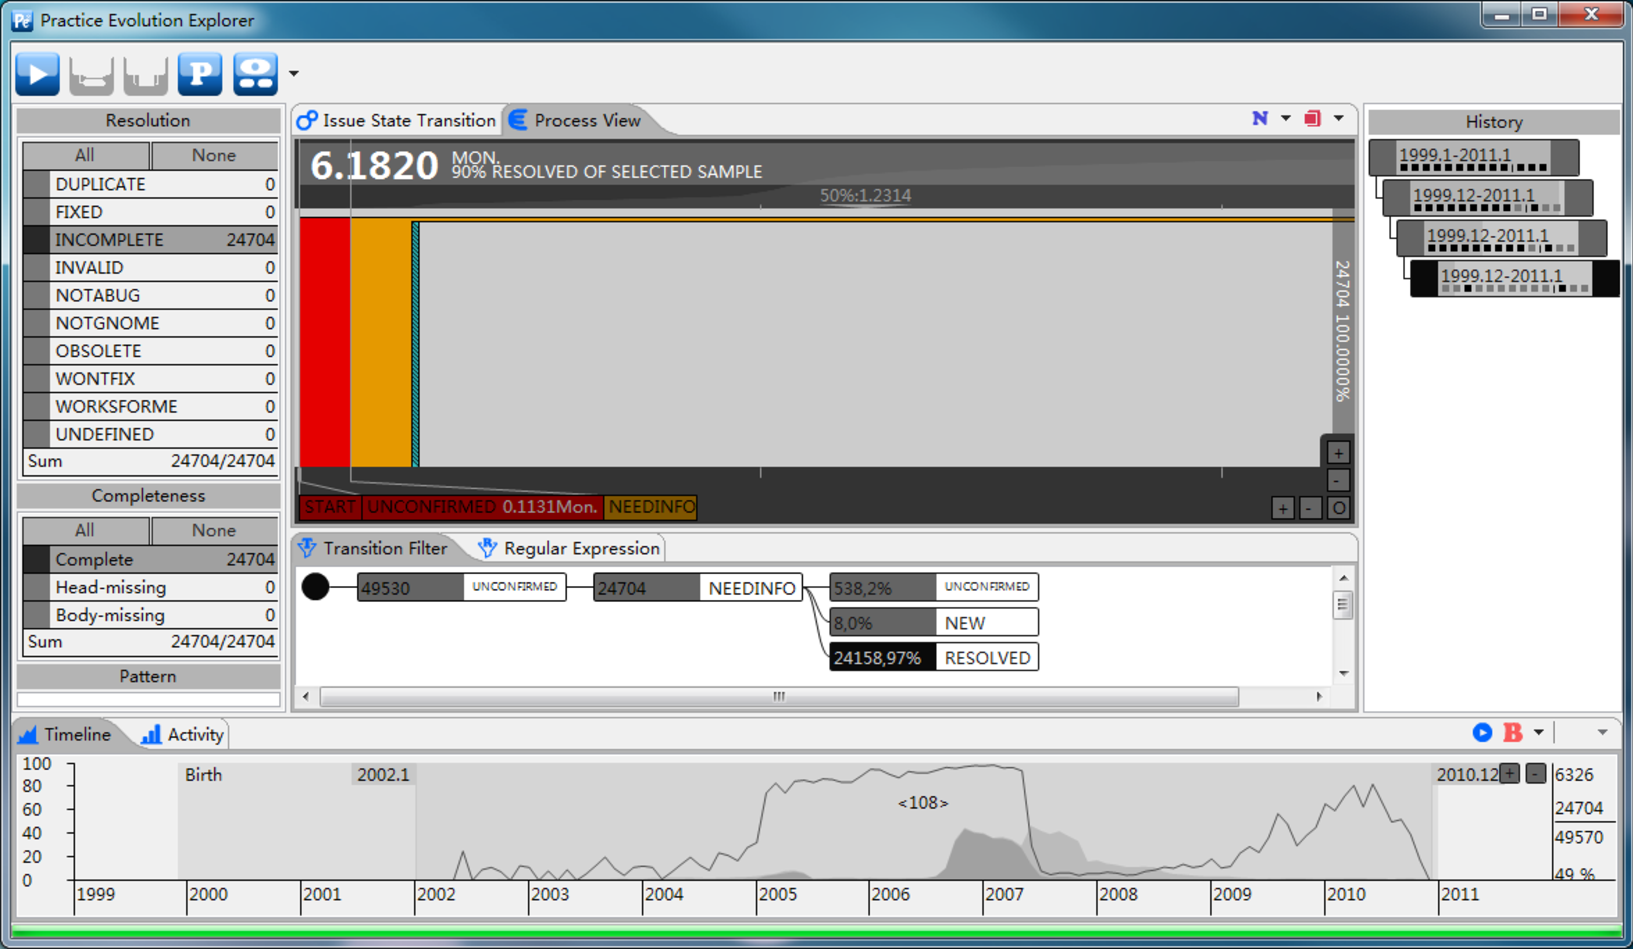Click the red stacked-squares icon
The width and height of the screenshot is (1633, 949).
tap(1312, 119)
